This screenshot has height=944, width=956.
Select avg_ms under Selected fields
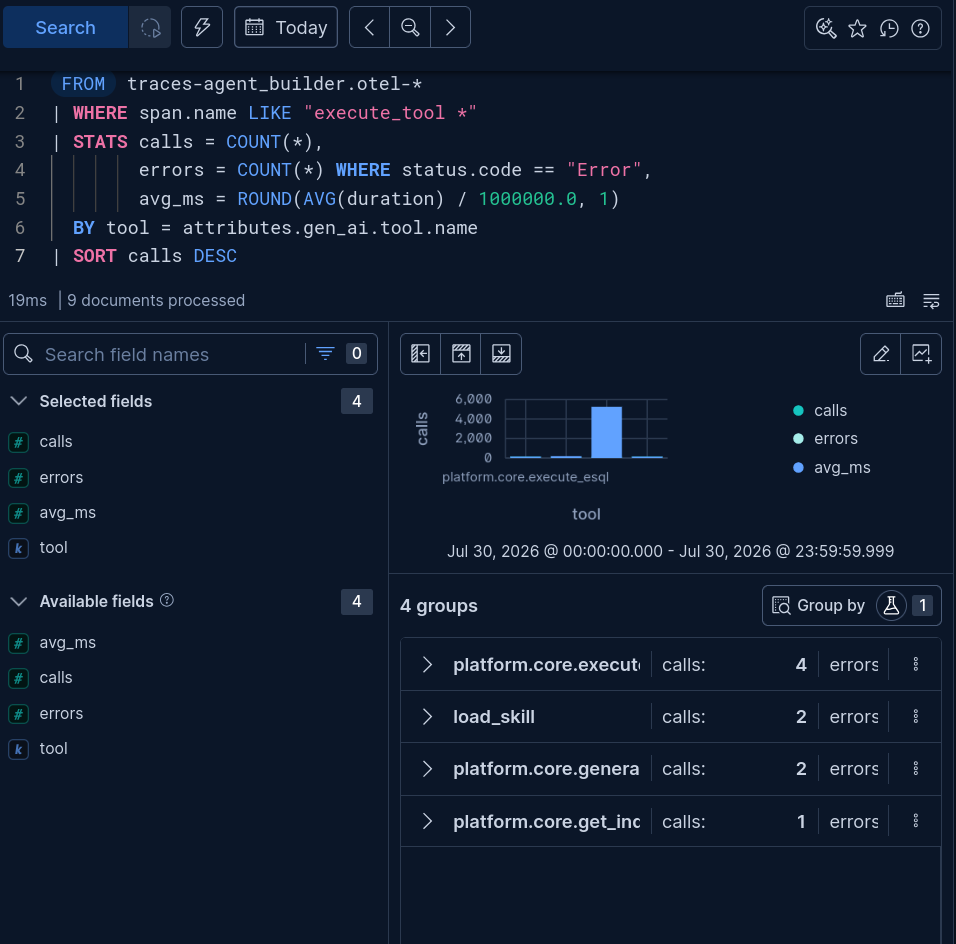tap(68, 513)
